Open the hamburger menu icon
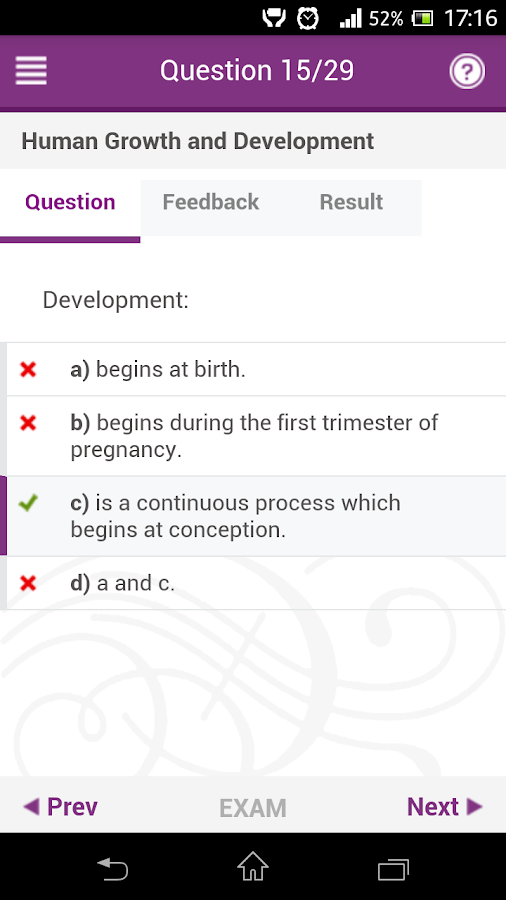 tap(31, 71)
